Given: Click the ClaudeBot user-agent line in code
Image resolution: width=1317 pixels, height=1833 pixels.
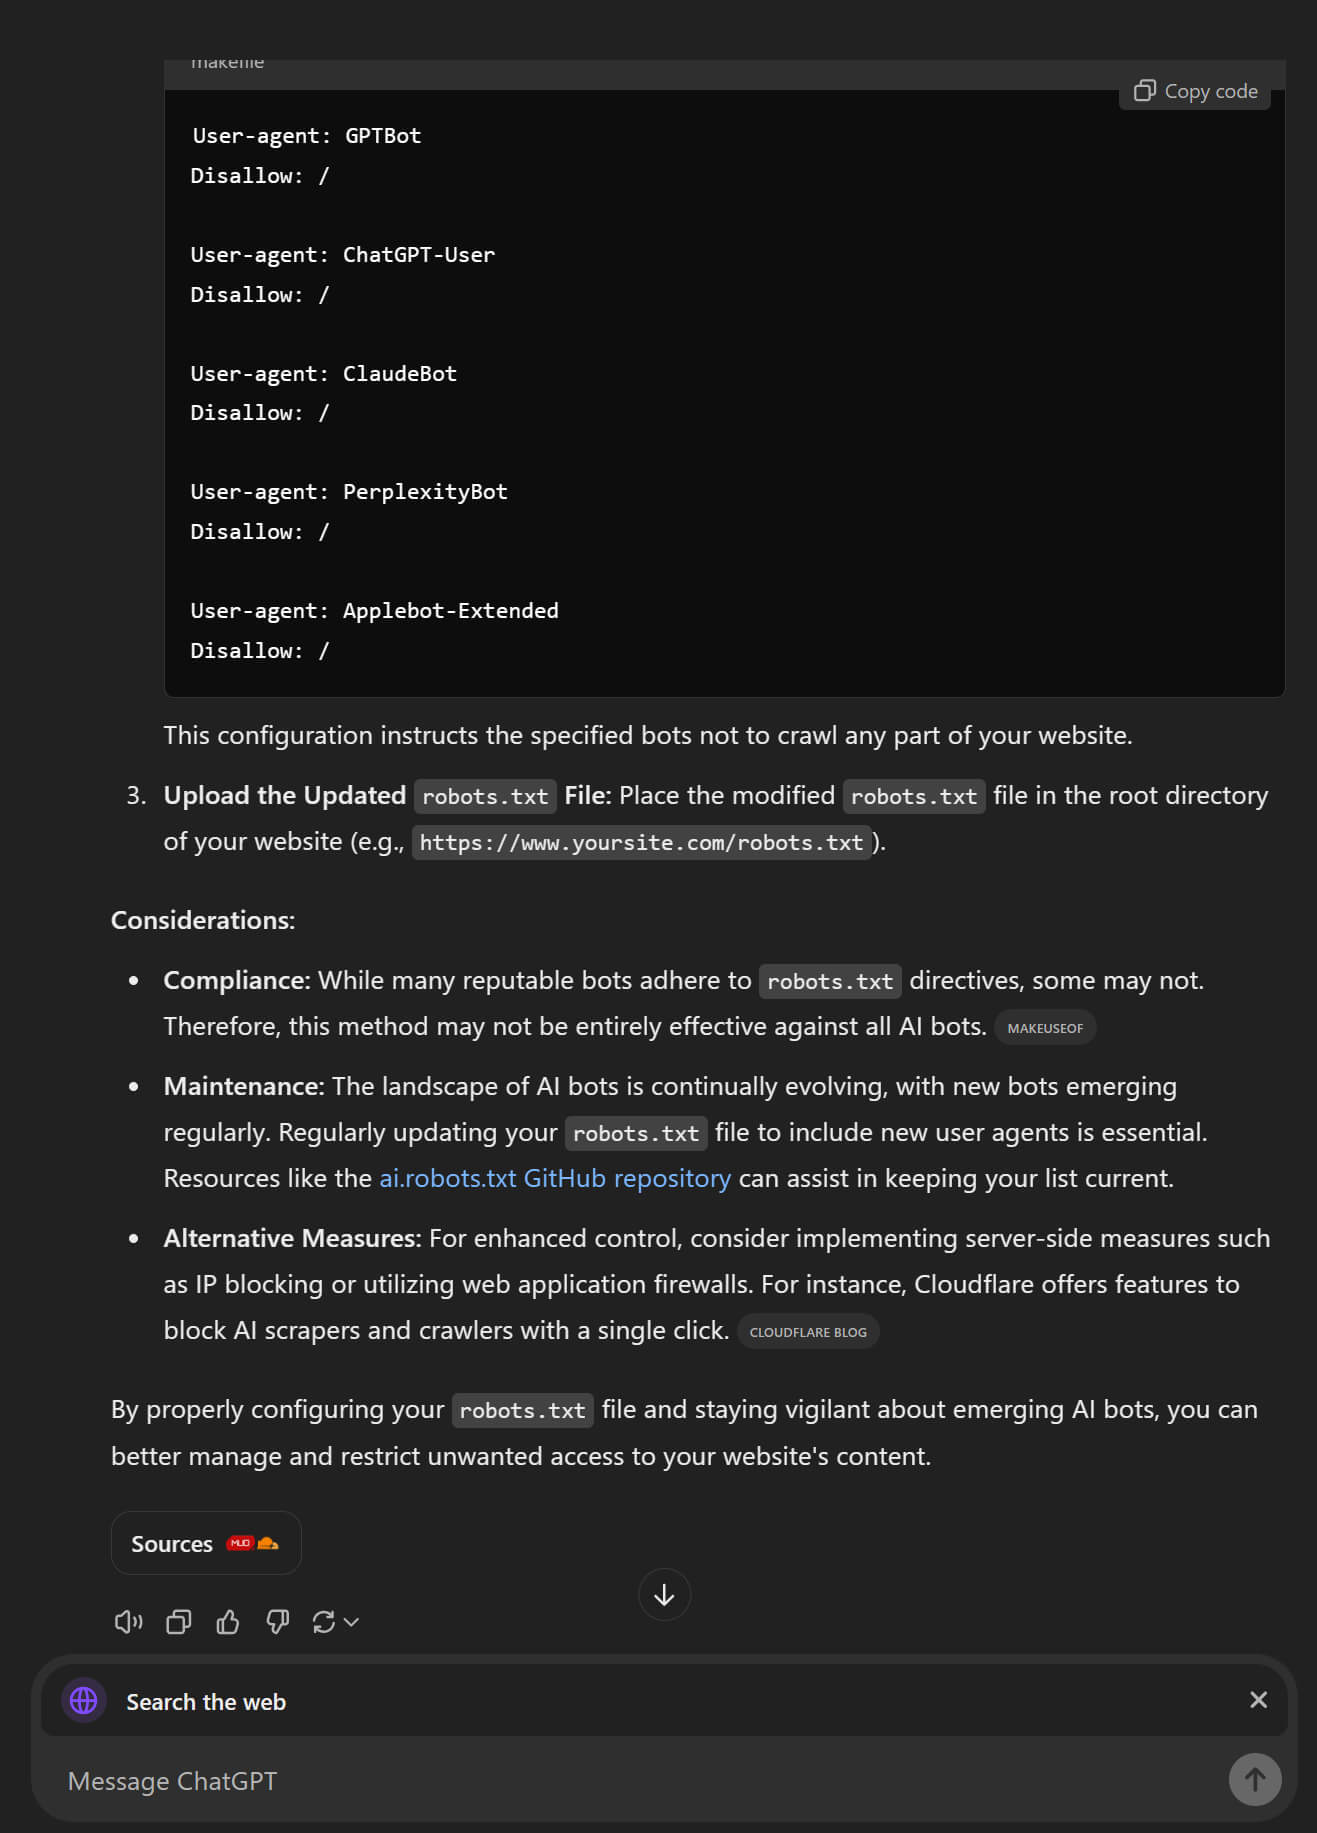Looking at the screenshot, I should [x=324, y=374].
